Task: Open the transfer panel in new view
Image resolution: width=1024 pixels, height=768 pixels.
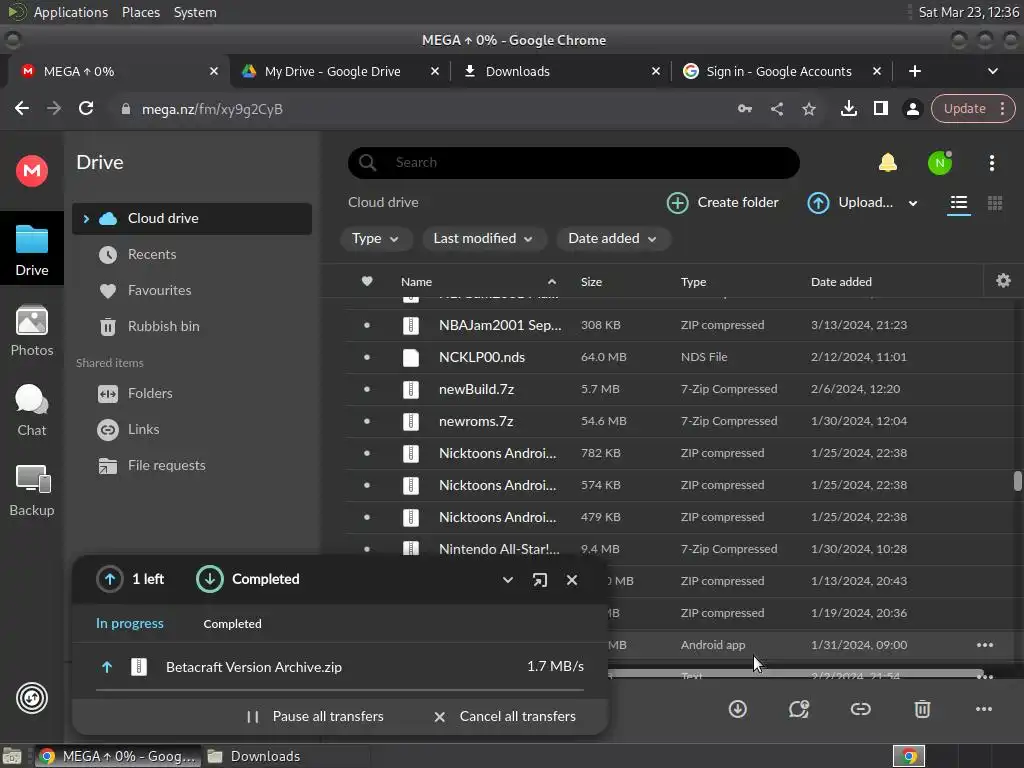Action: [539, 580]
